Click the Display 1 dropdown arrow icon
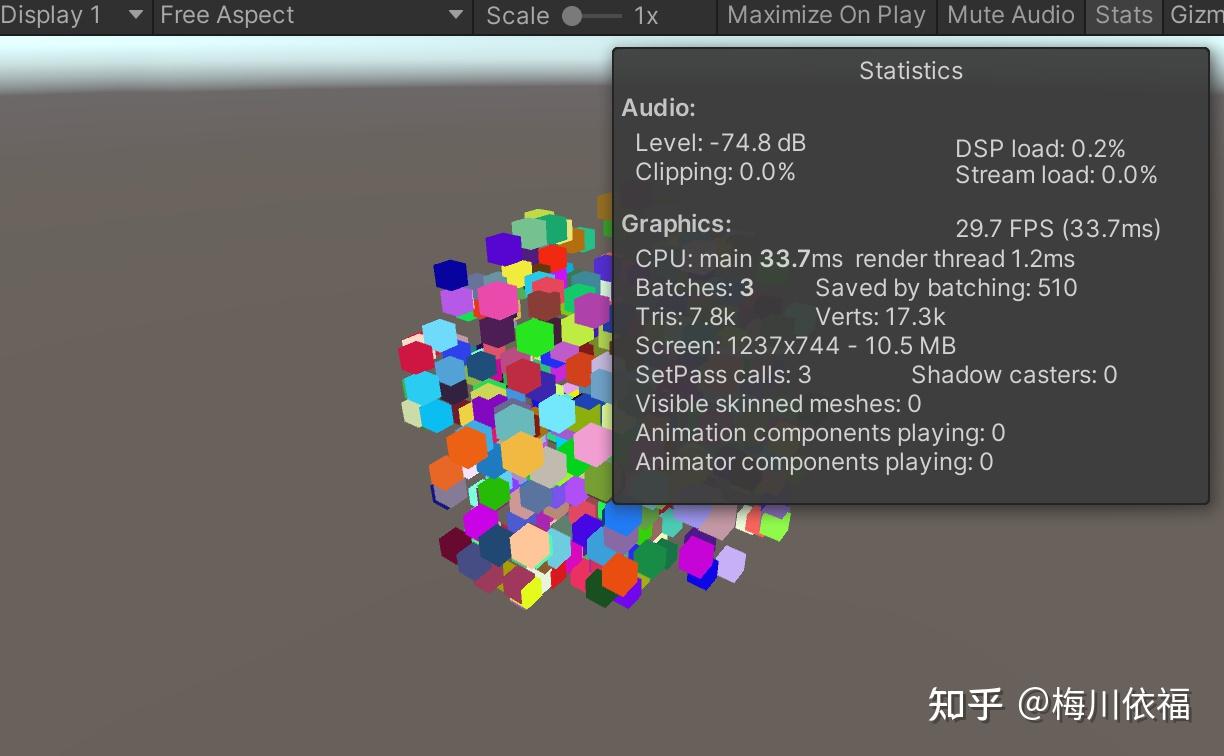Screen dimensions: 1224x756 [x=133, y=15]
